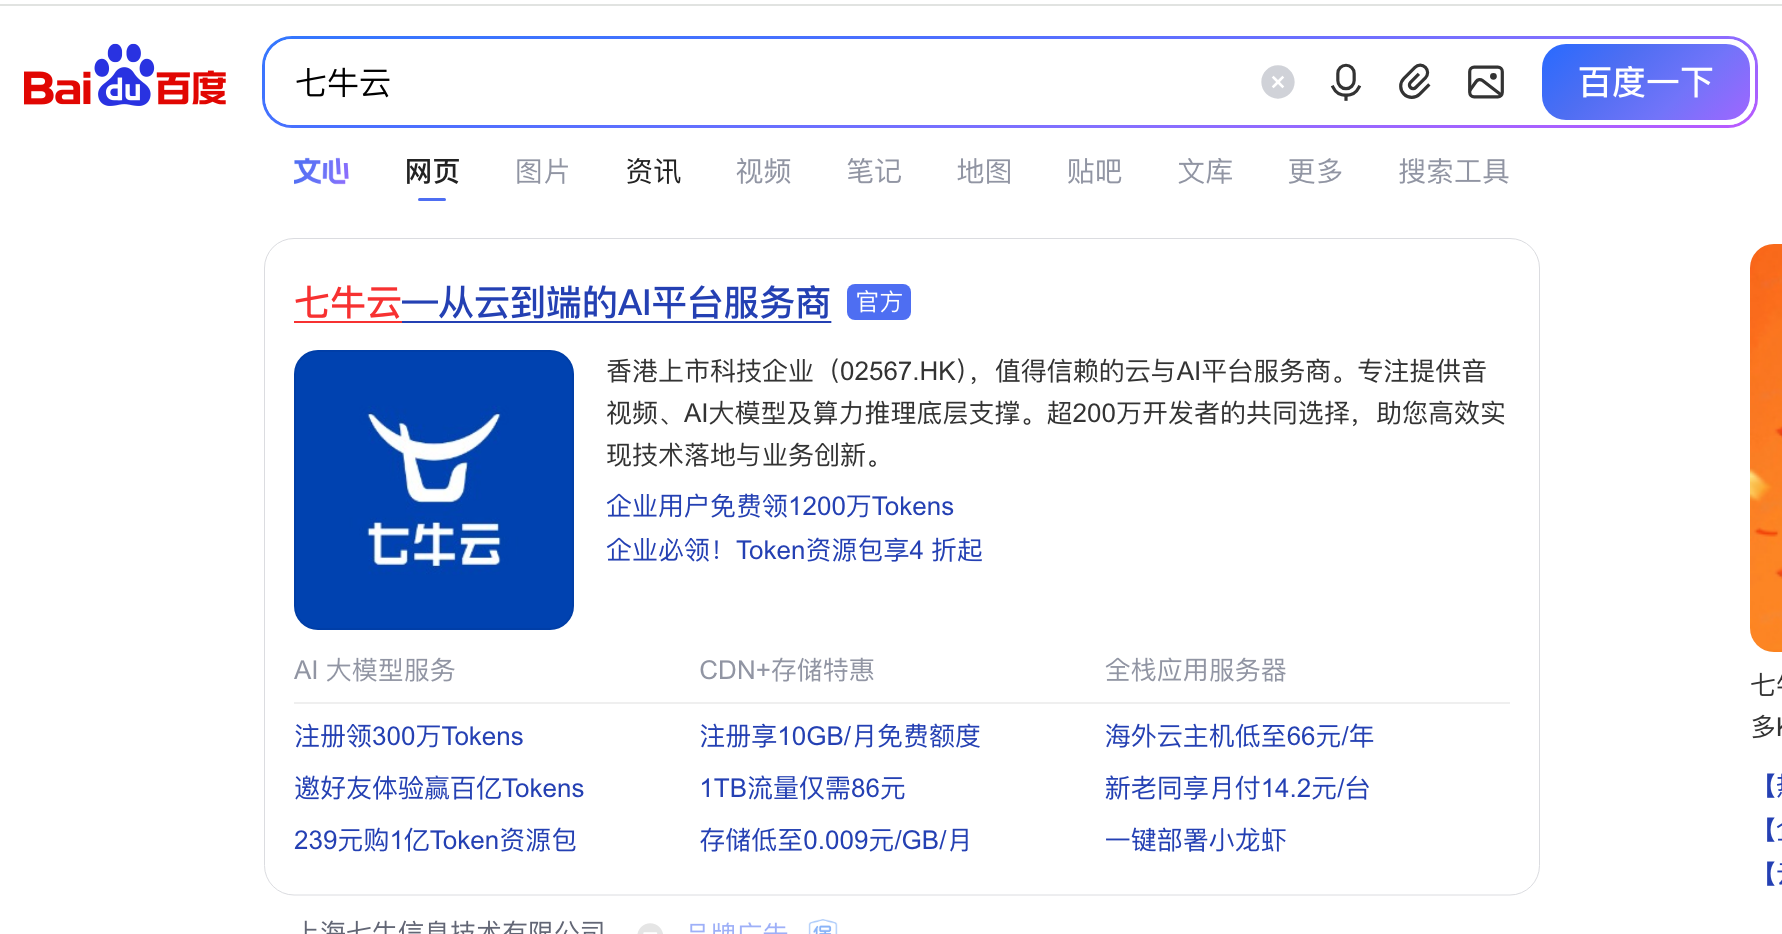Open the Baidu logo homepage
The width and height of the screenshot is (1782, 934).
click(125, 78)
